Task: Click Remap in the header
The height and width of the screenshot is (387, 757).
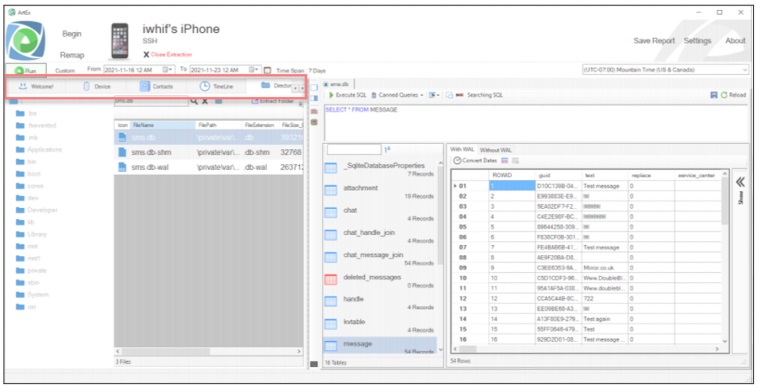Action: (72, 55)
